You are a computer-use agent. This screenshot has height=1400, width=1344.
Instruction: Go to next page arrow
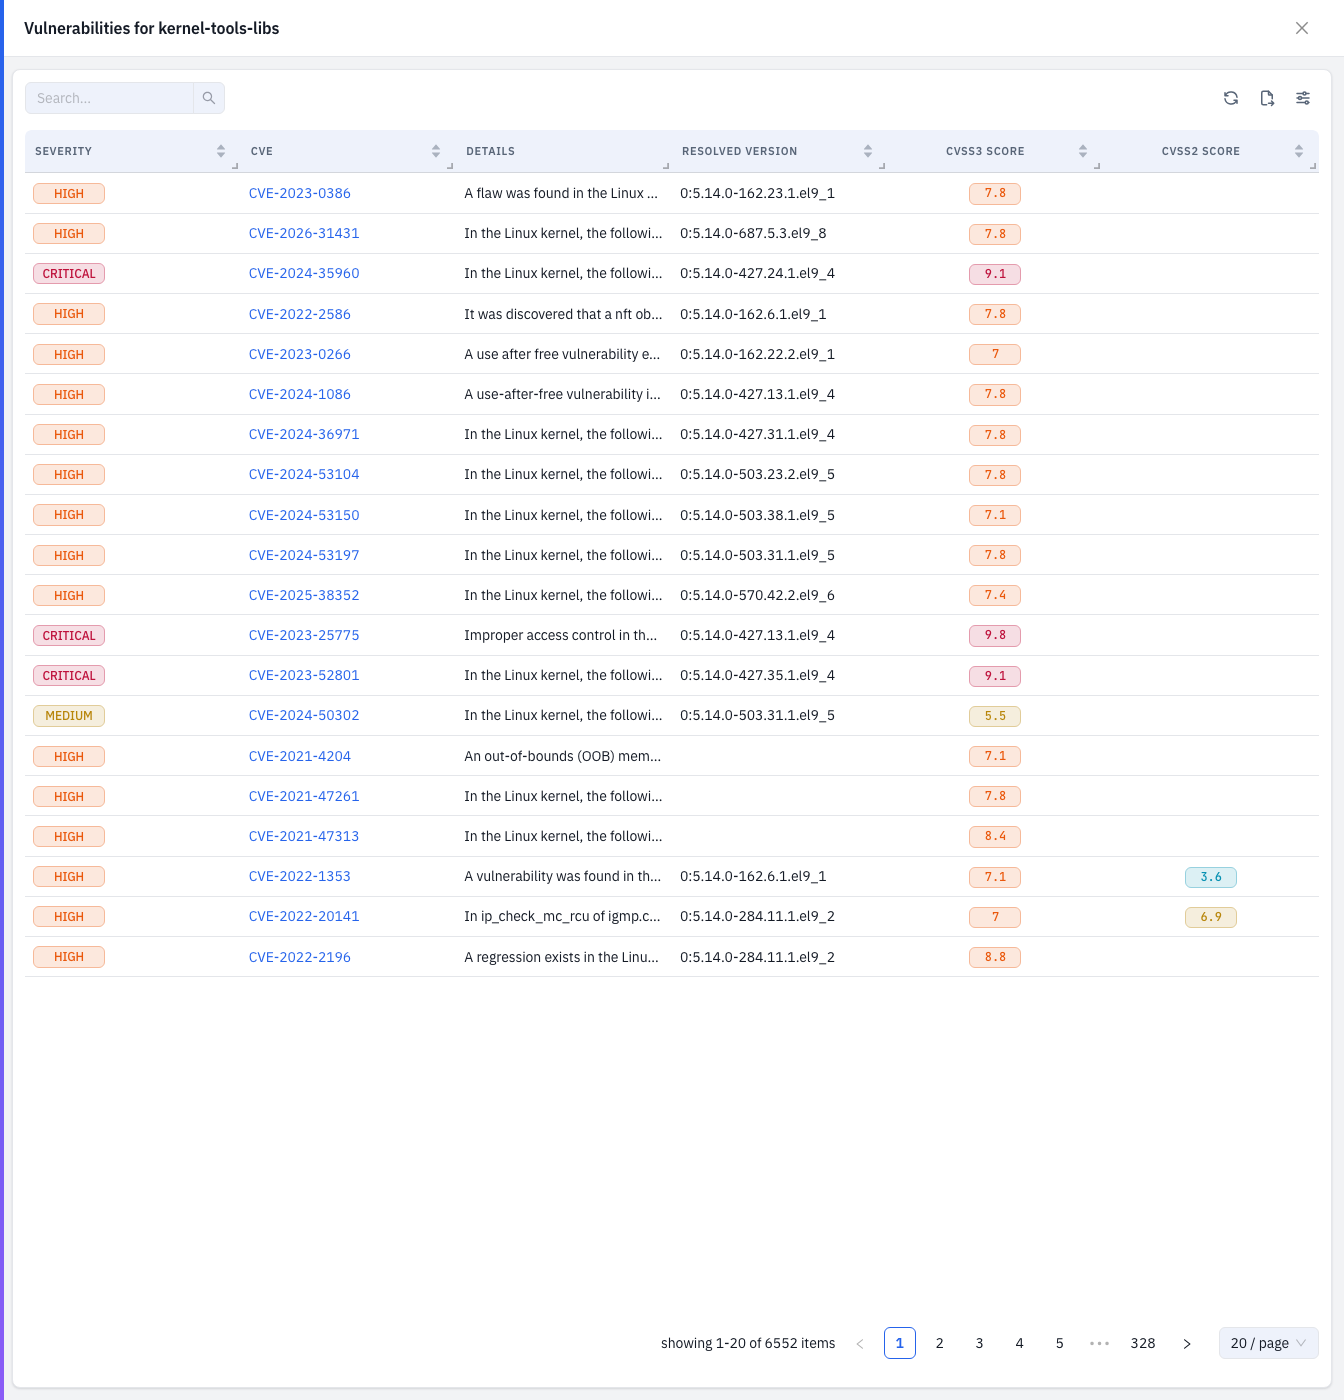(1187, 1343)
